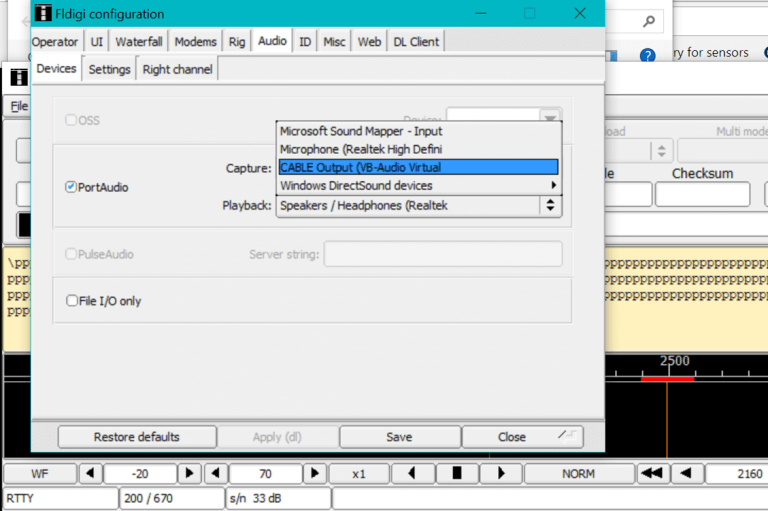Open File menu in main Fldigi window
Viewport: 768px width, 511px height.
[x=19, y=106]
